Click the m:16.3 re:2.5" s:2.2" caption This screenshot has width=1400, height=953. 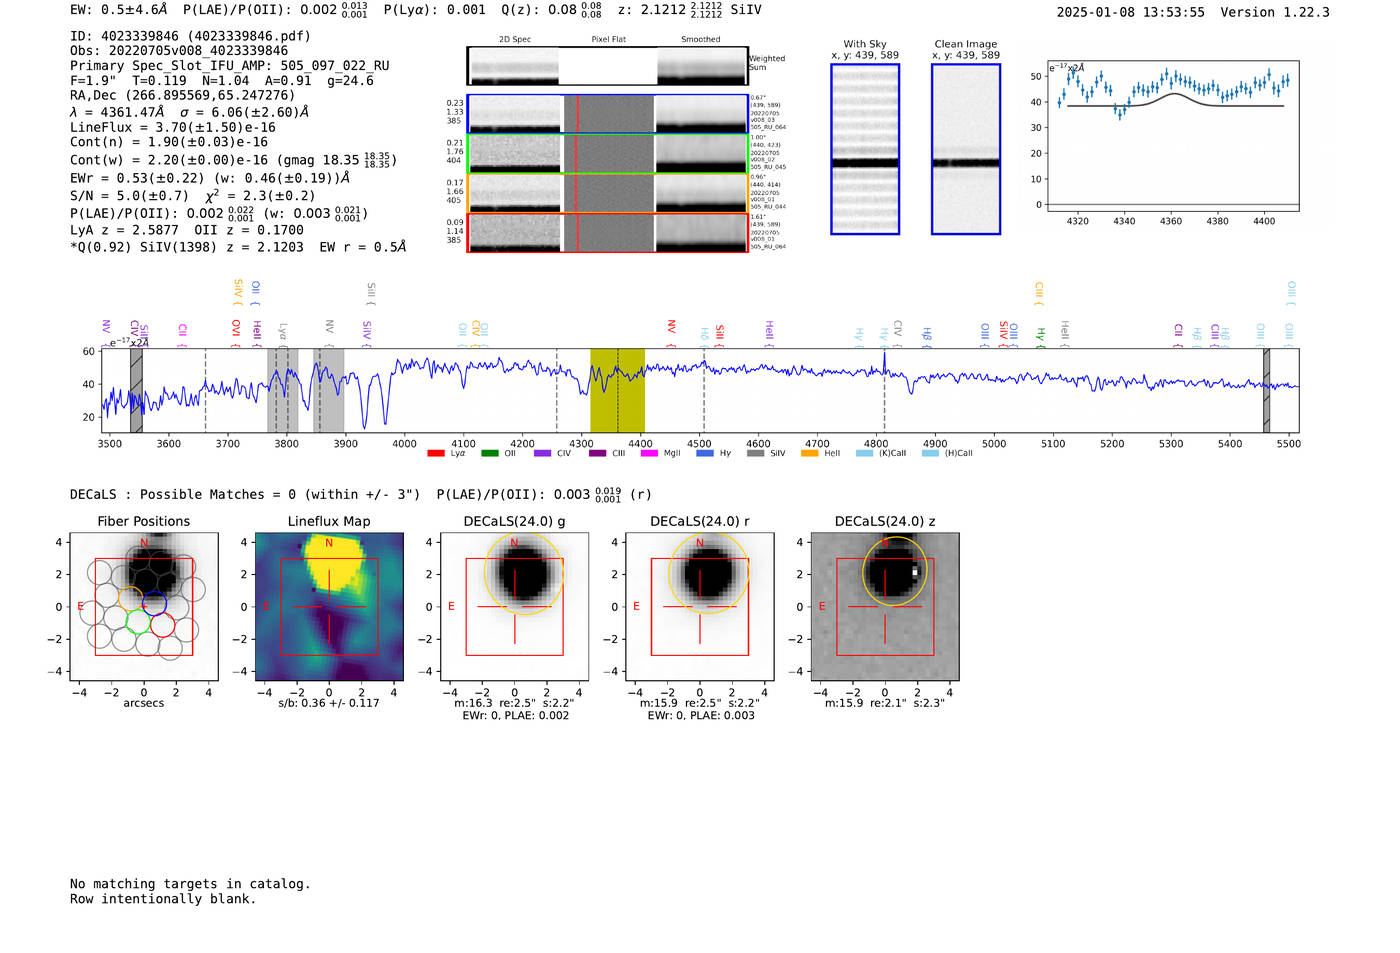(x=514, y=703)
